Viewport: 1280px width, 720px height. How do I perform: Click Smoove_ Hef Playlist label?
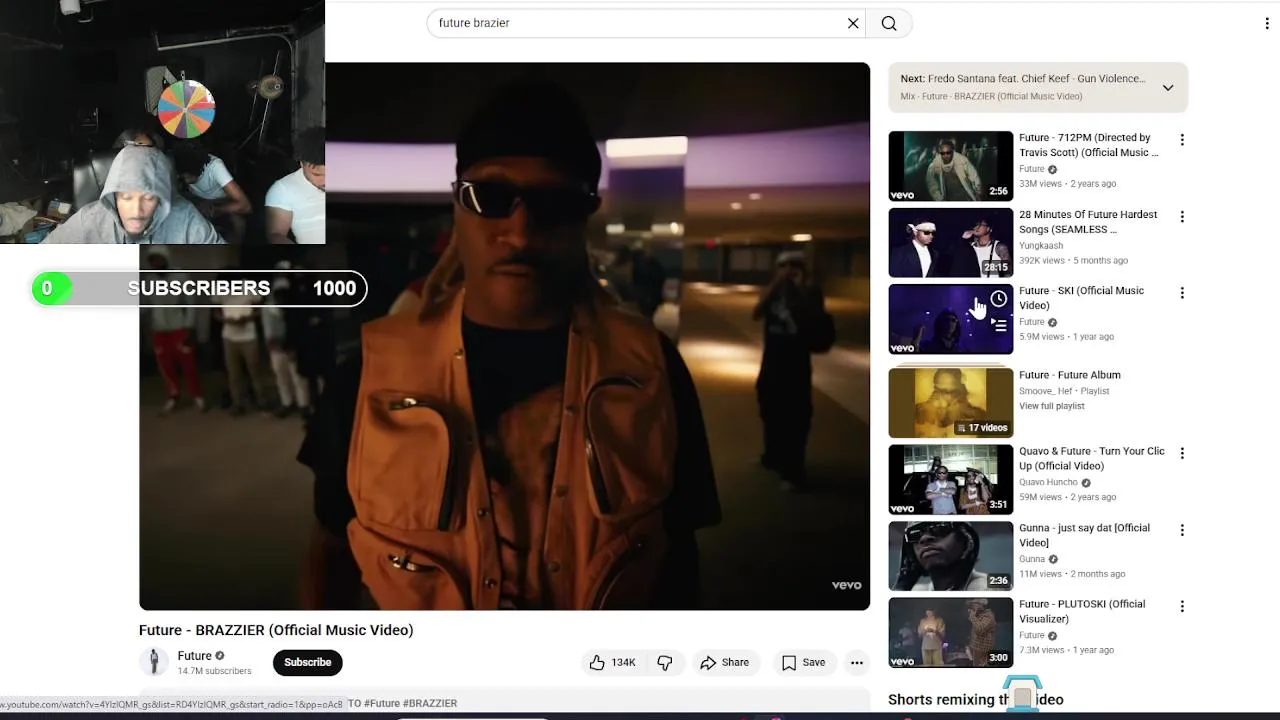coord(1064,391)
